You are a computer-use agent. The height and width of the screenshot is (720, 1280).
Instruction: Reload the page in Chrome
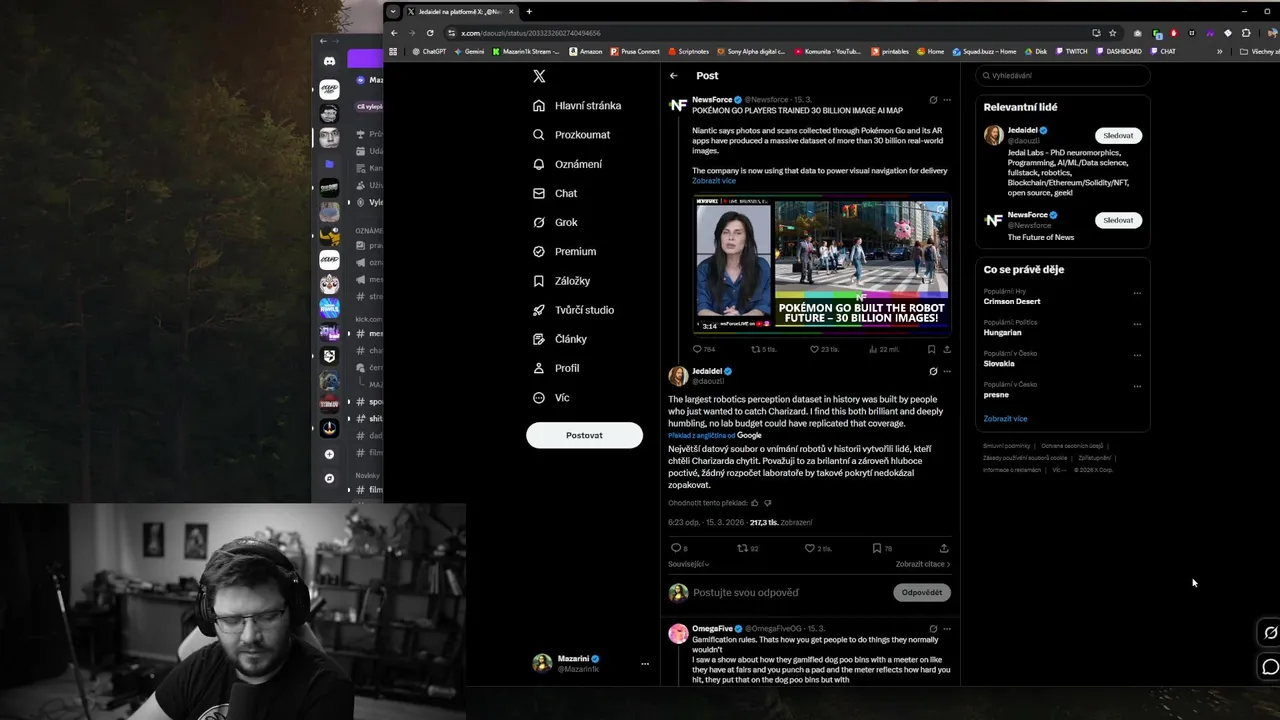[430, 33]
